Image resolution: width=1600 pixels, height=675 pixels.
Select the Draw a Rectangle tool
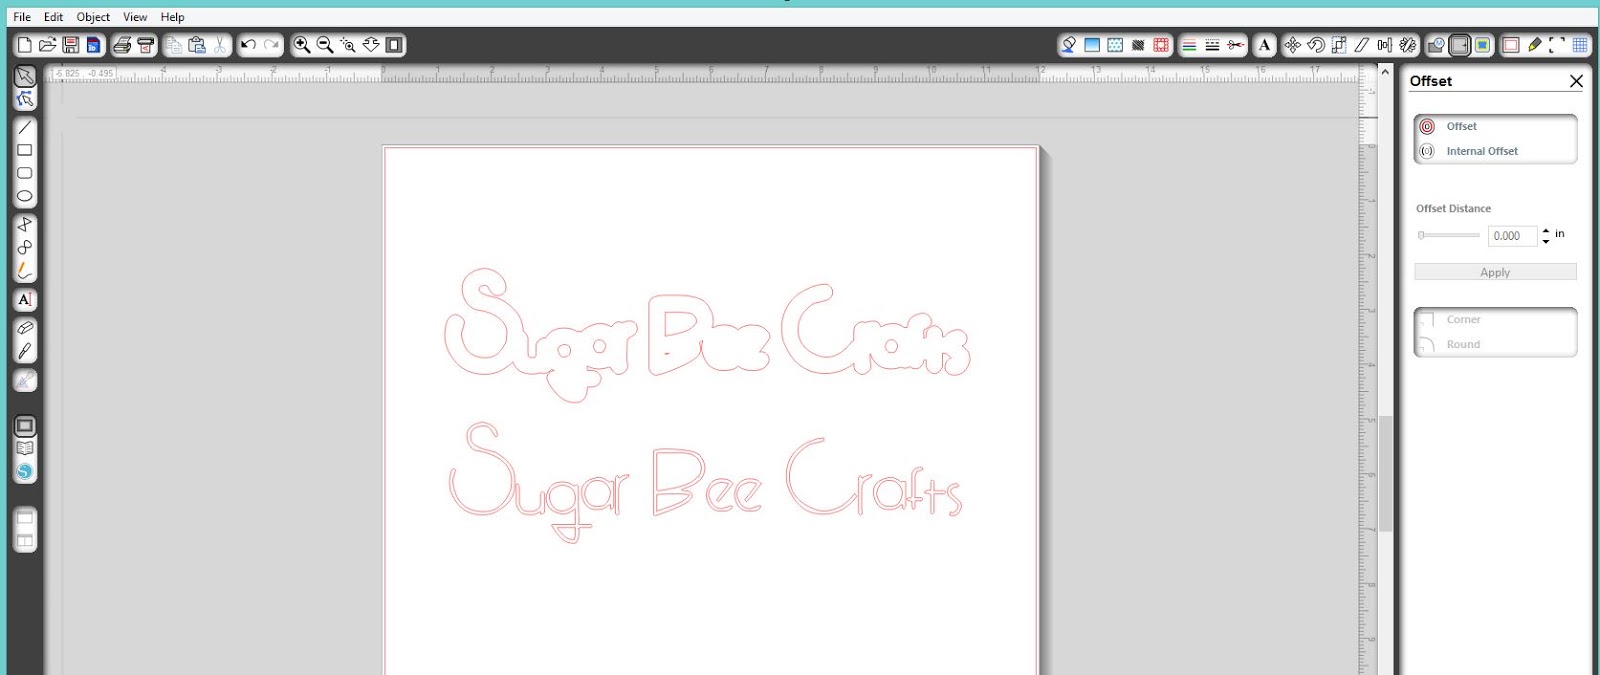tap(25, 151)
